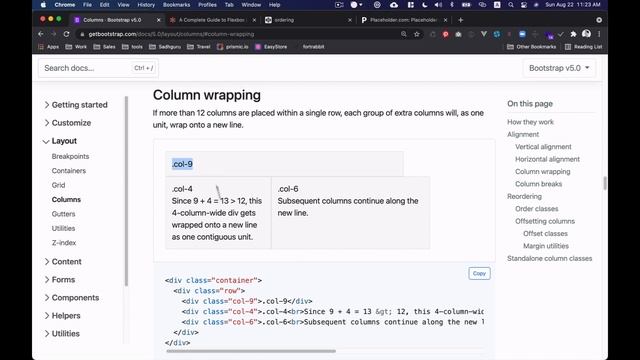640x360 pixels.
Task: Click the blue Zoom extension icon
Action: point(522,34)
